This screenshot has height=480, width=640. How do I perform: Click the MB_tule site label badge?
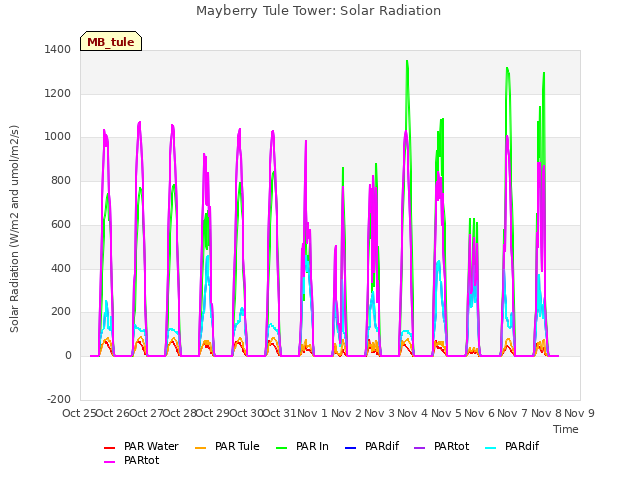click(x=111, y=41)
